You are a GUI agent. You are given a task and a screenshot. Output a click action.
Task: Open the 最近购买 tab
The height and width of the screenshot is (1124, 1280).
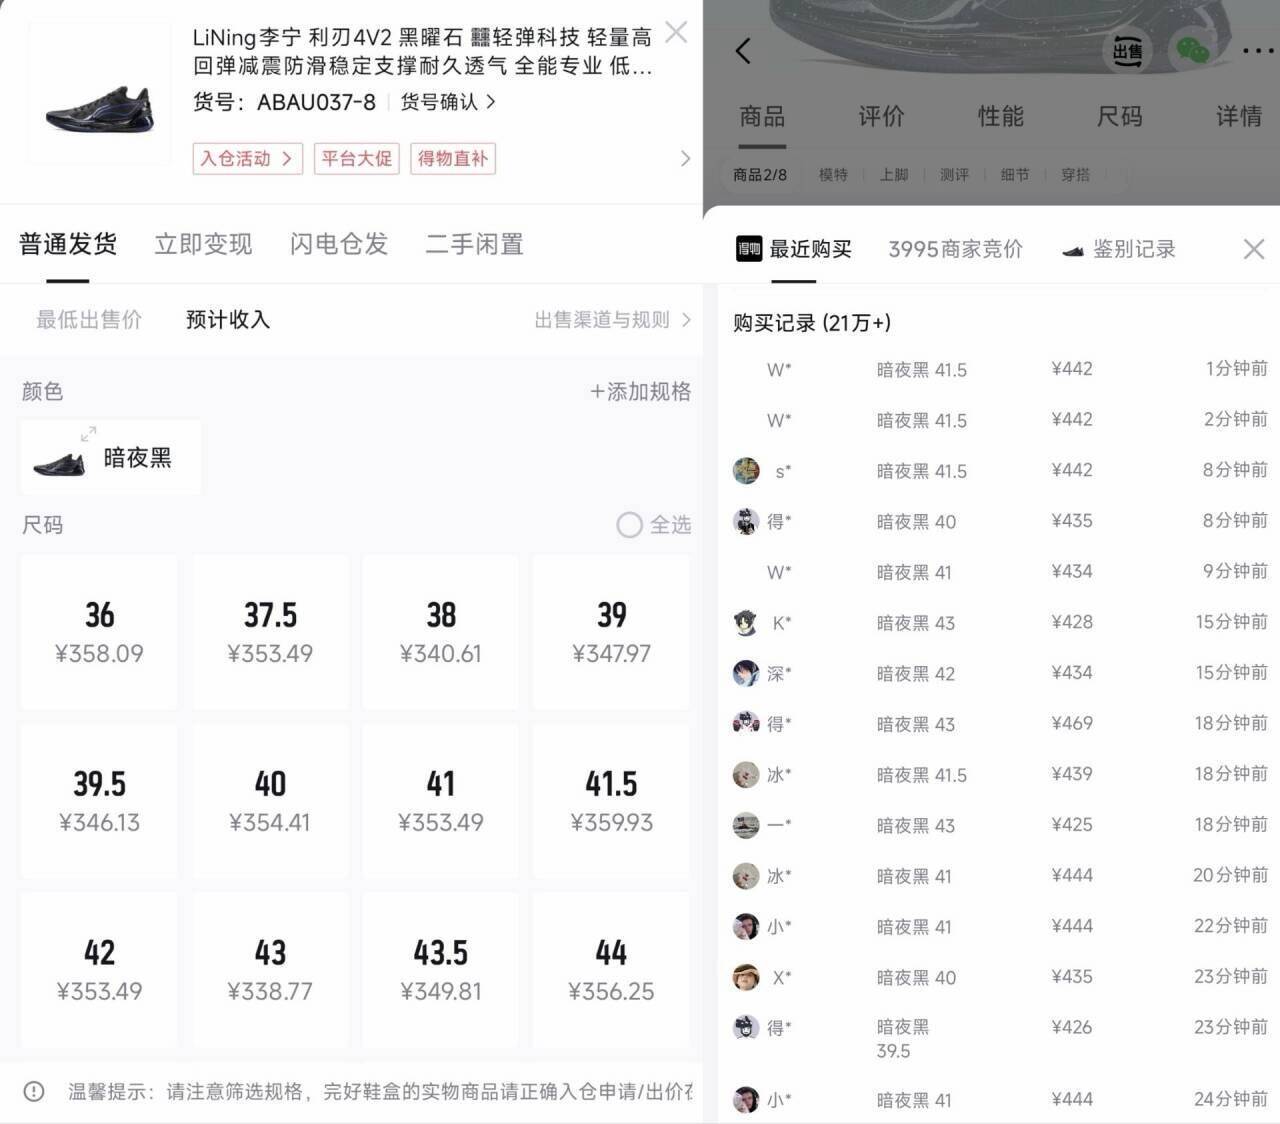pos(794,250)
